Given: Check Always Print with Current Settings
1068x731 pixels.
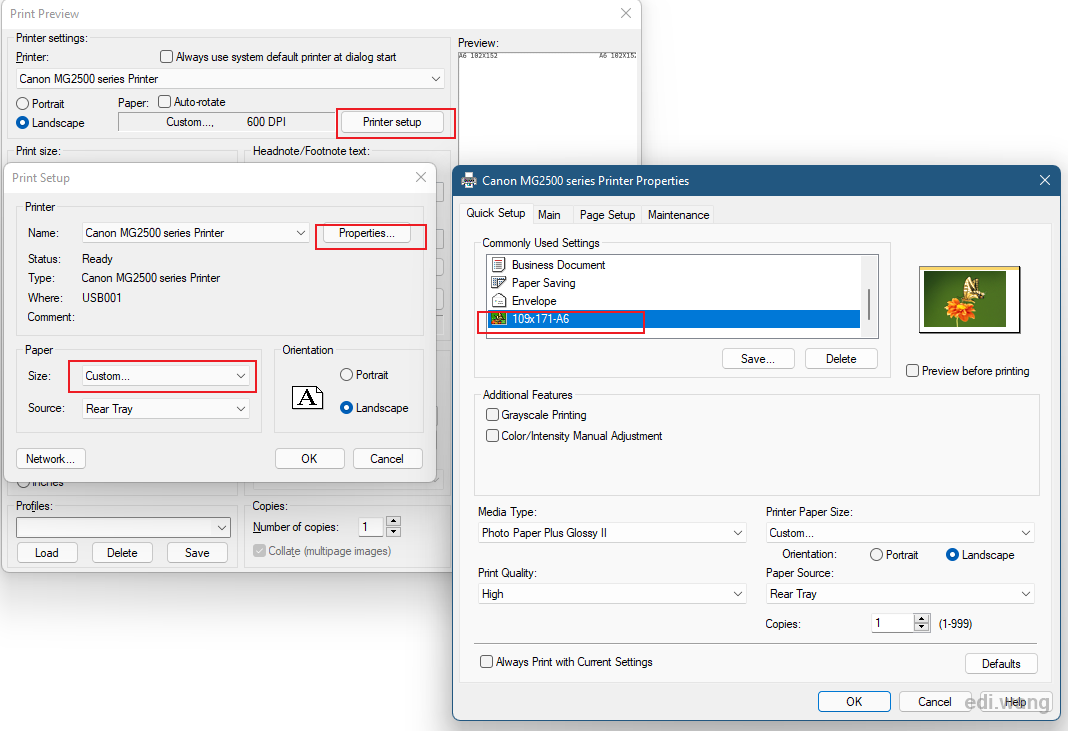Looking at the screenshot, I should pos(486,662).
